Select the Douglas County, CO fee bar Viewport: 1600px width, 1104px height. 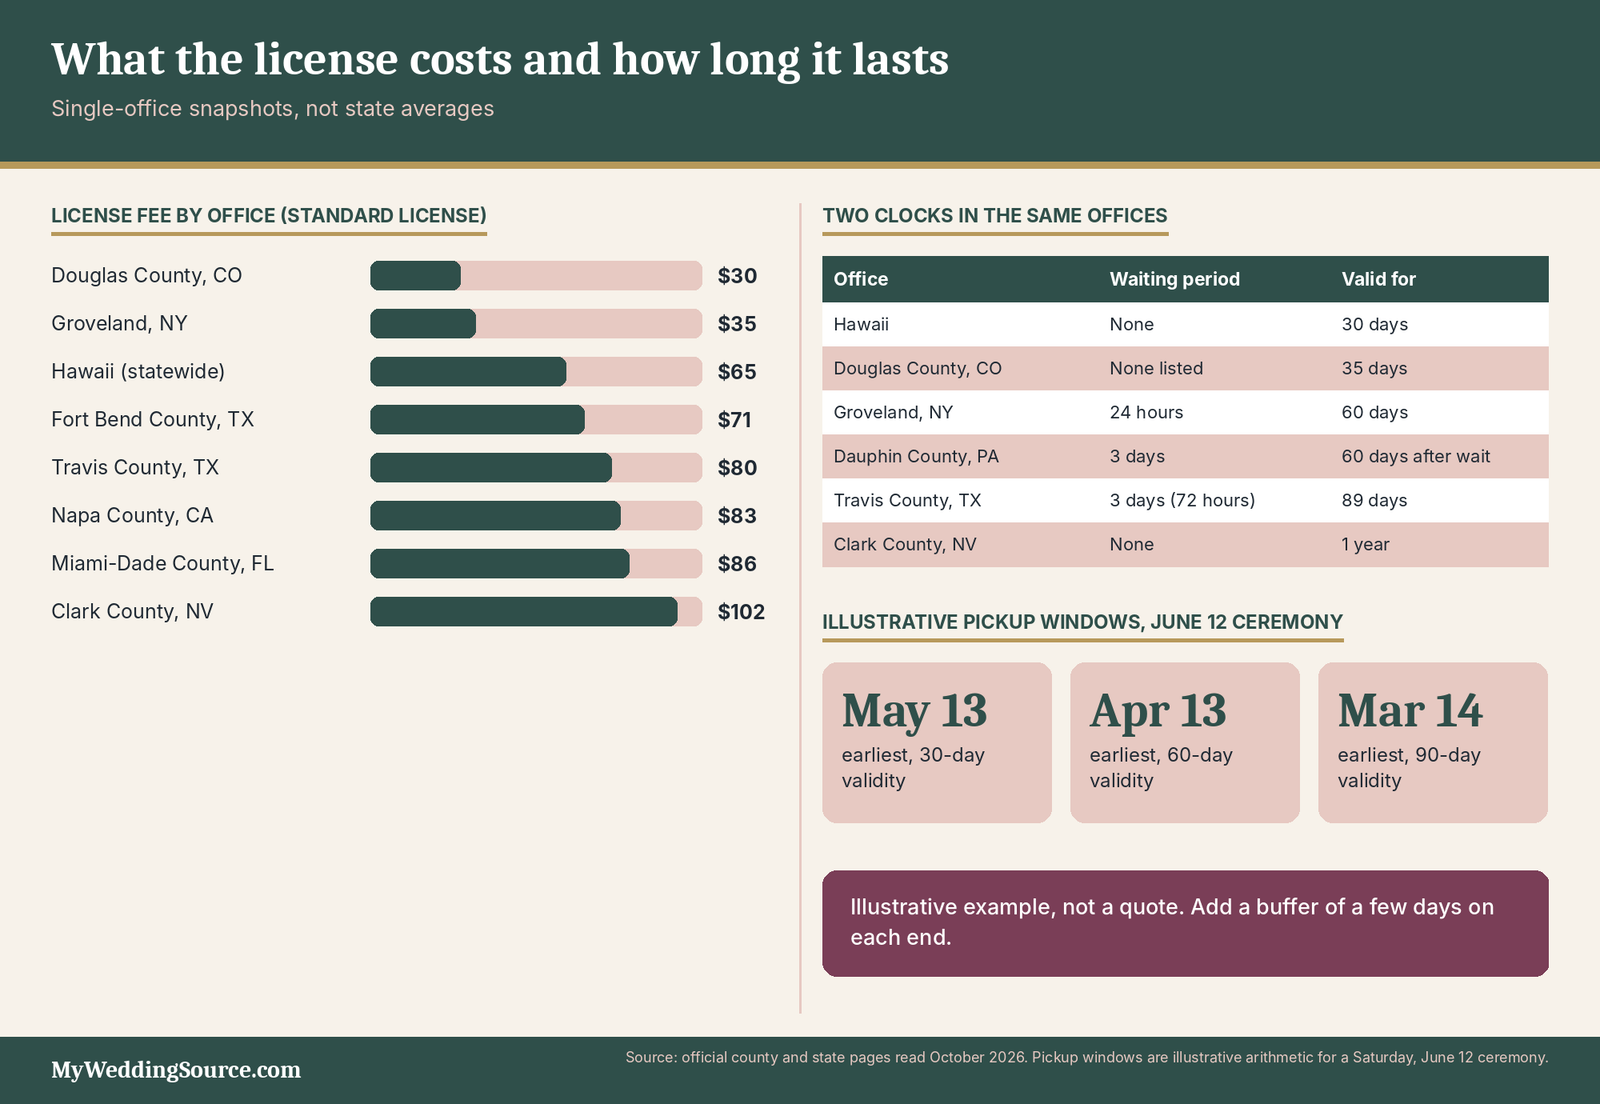coord(536,276)
